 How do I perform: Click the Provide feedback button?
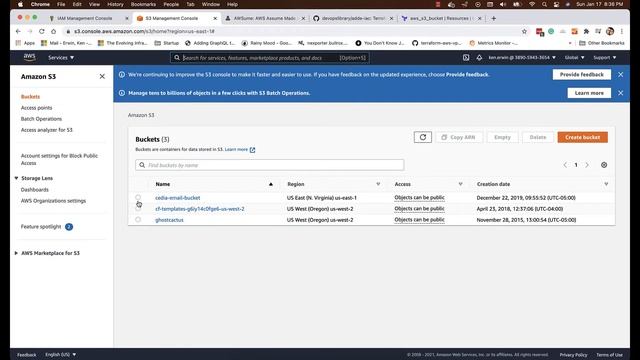[582, 75]
